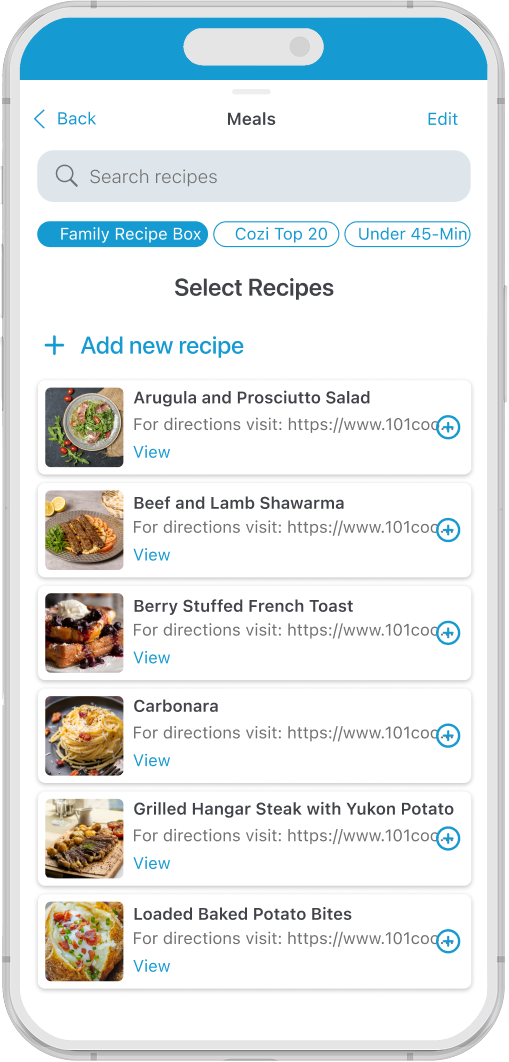This screenshot has height=1062, width=509.
Task: Tap the Berry Stuffed French Toast thumbnail
Action: (x=85, y=633)
